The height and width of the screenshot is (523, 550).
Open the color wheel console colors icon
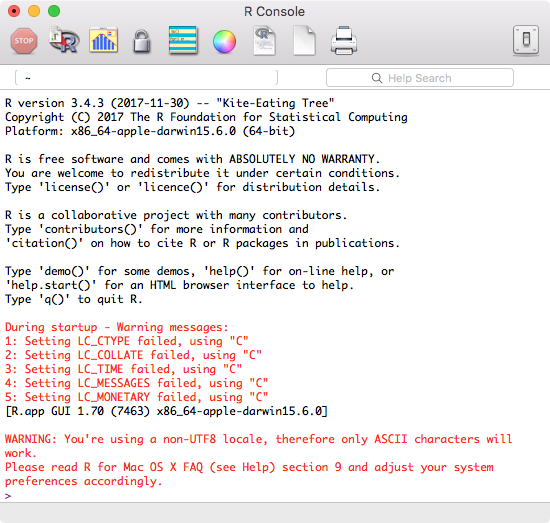[224, 42]
